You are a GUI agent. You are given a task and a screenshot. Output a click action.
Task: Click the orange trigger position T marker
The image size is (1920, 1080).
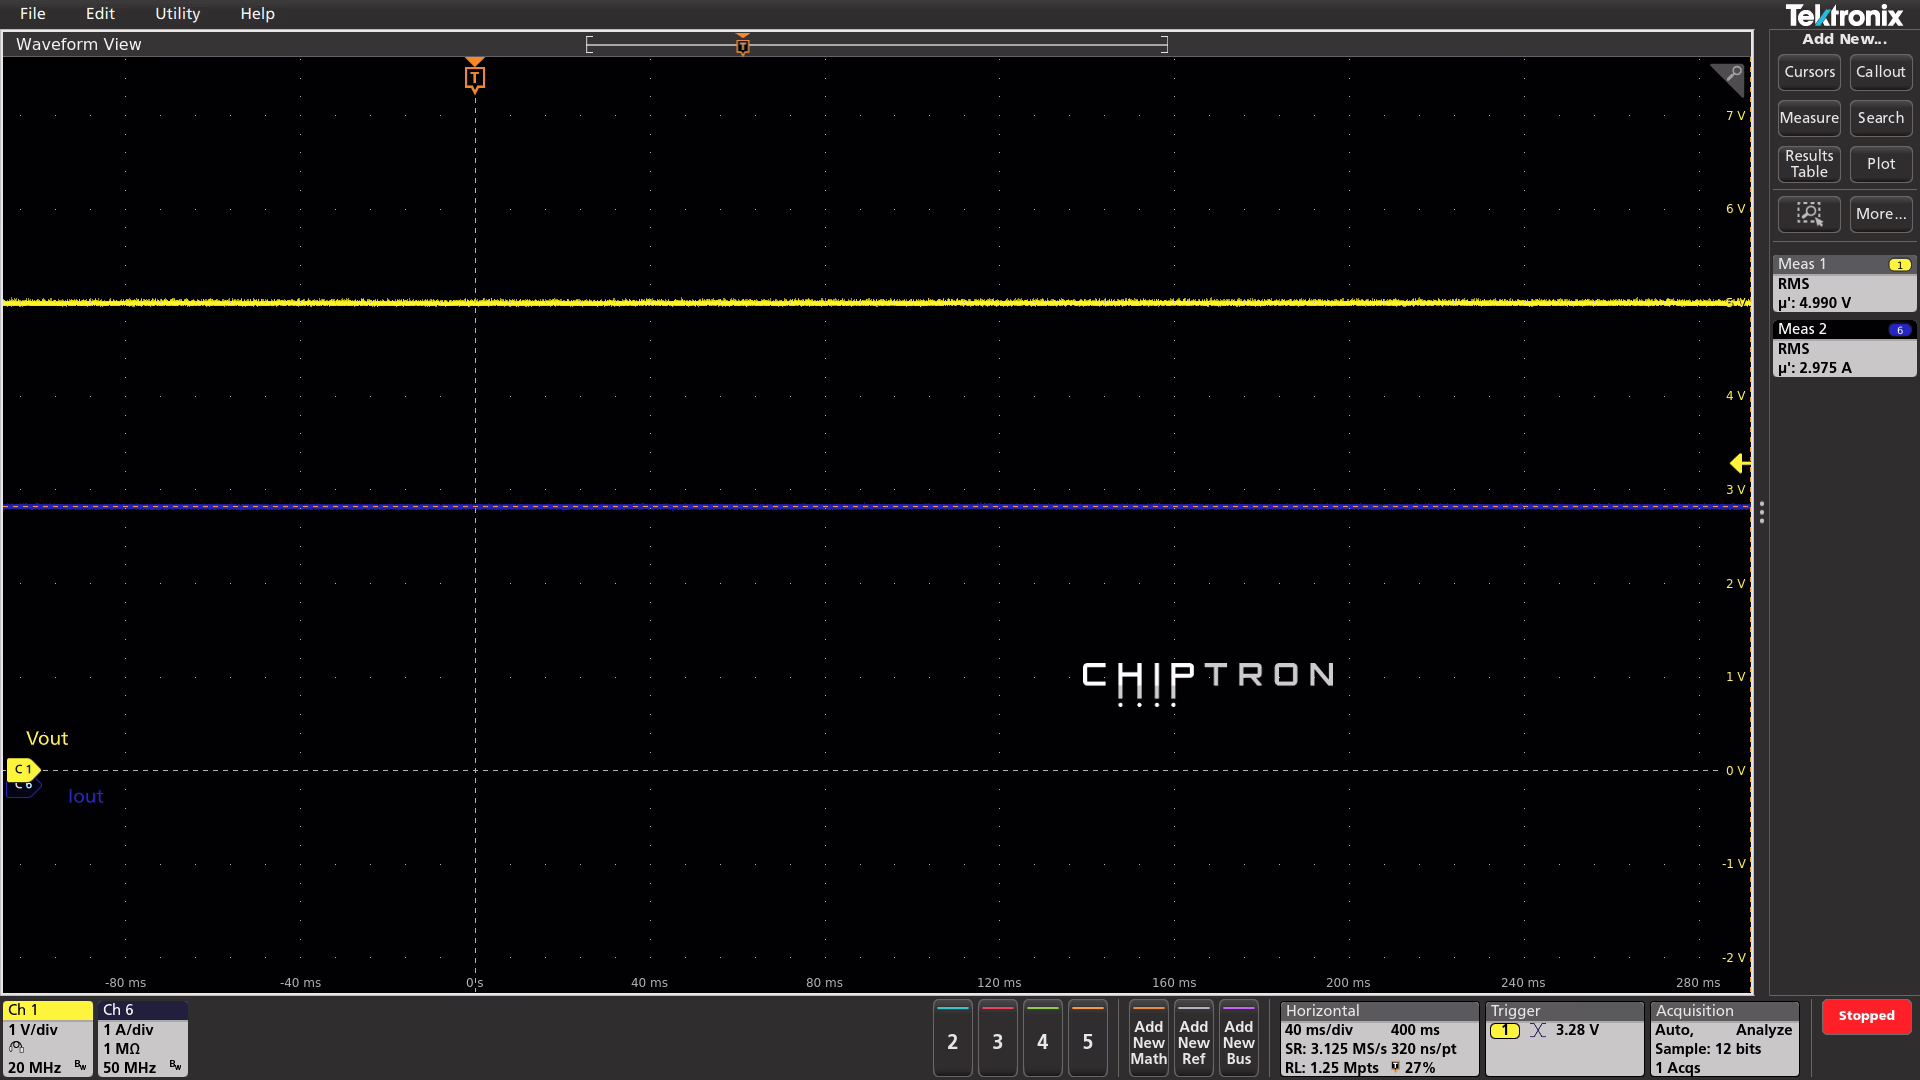pyautogui.click(x=475, y=77)
